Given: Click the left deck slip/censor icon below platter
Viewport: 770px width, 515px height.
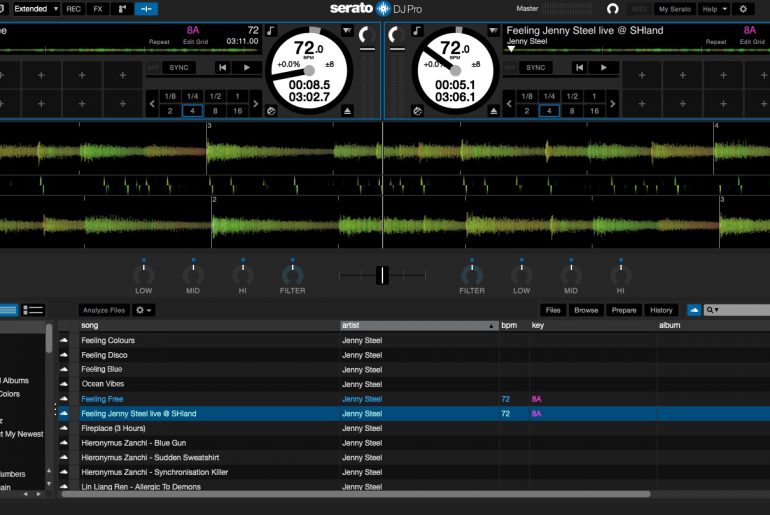Looking at the screenshot, I should tap(271, 111).
